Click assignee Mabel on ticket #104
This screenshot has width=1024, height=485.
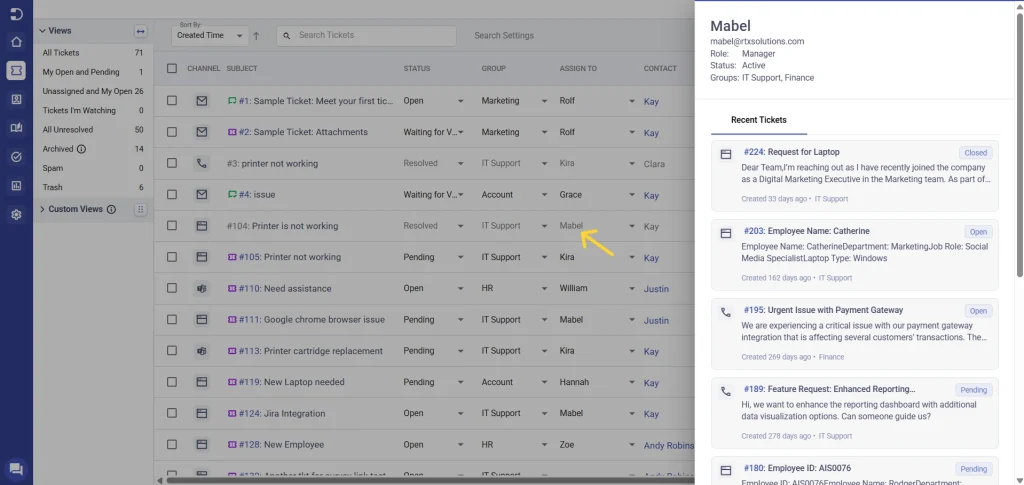click(x=571, y=226)
